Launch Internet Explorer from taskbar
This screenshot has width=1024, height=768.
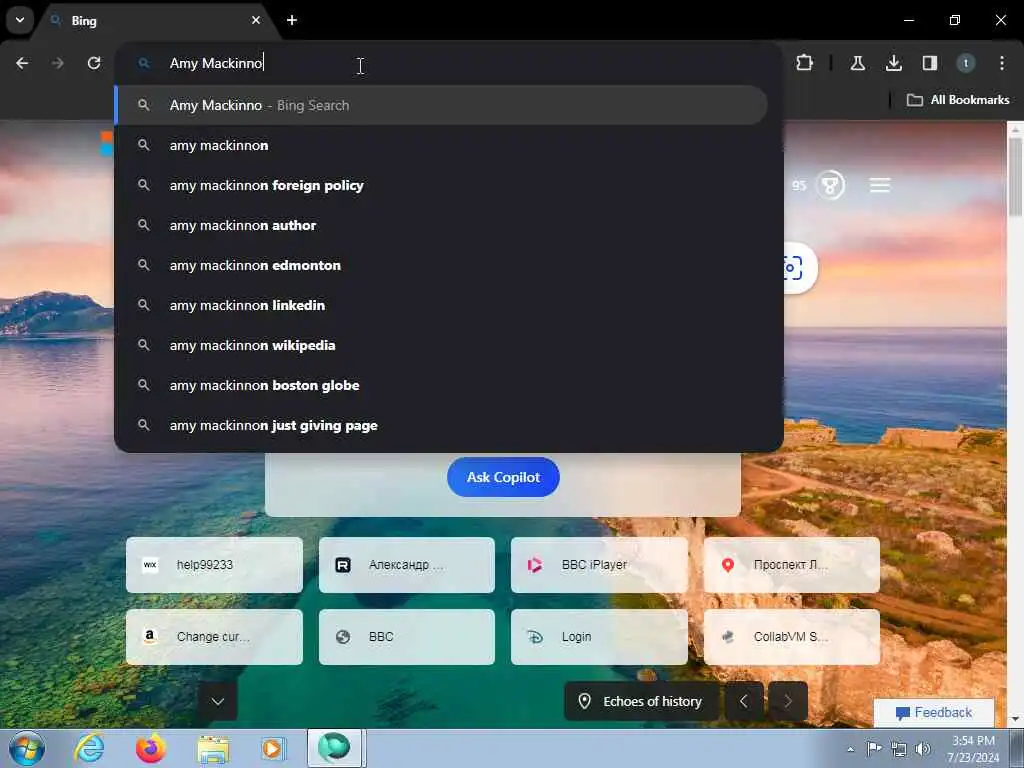[89, 748]
